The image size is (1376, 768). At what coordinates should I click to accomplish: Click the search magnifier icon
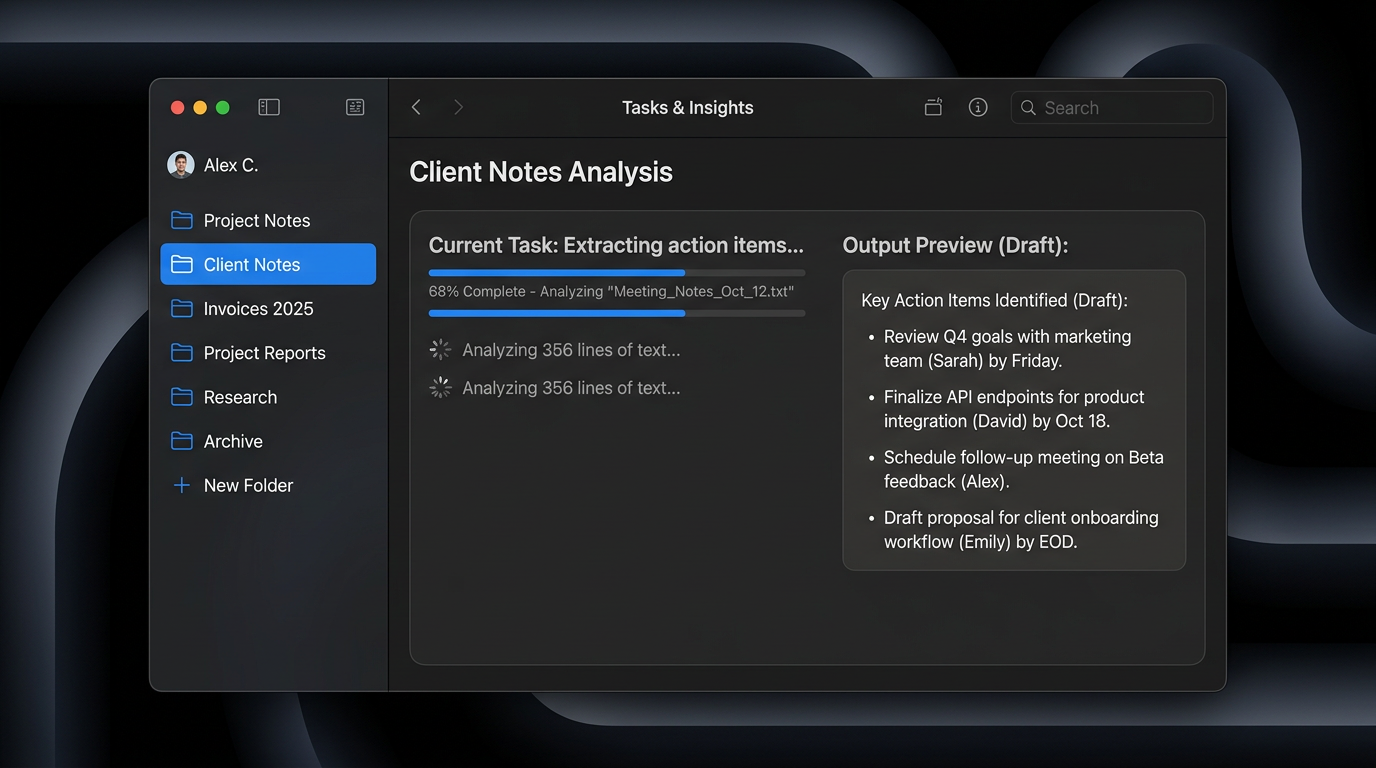[1028, 107]
